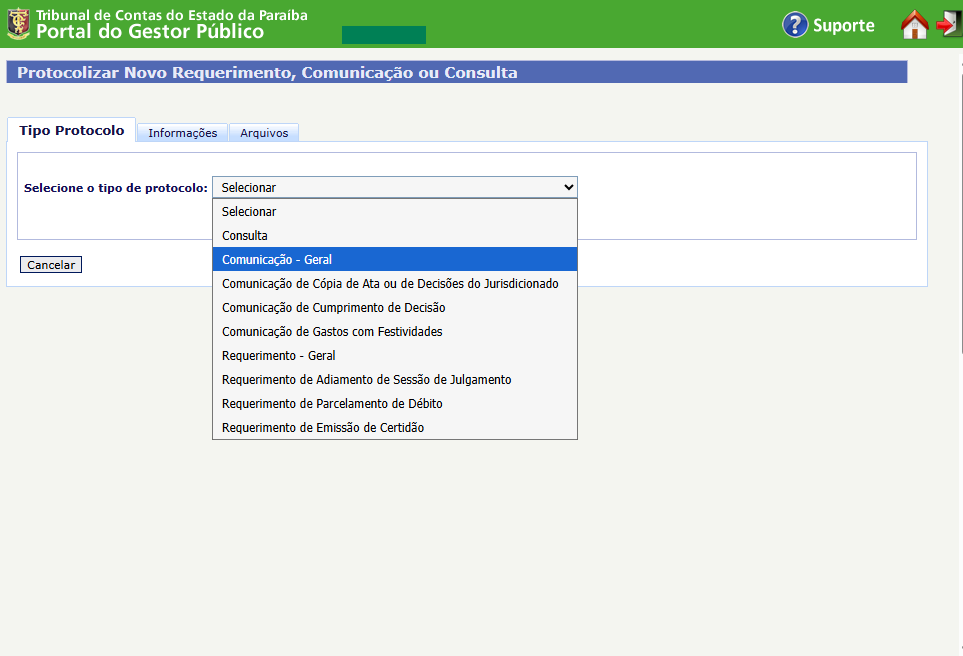
Task: Log out using the exit door icon
Action: click(x=949, y=25)
